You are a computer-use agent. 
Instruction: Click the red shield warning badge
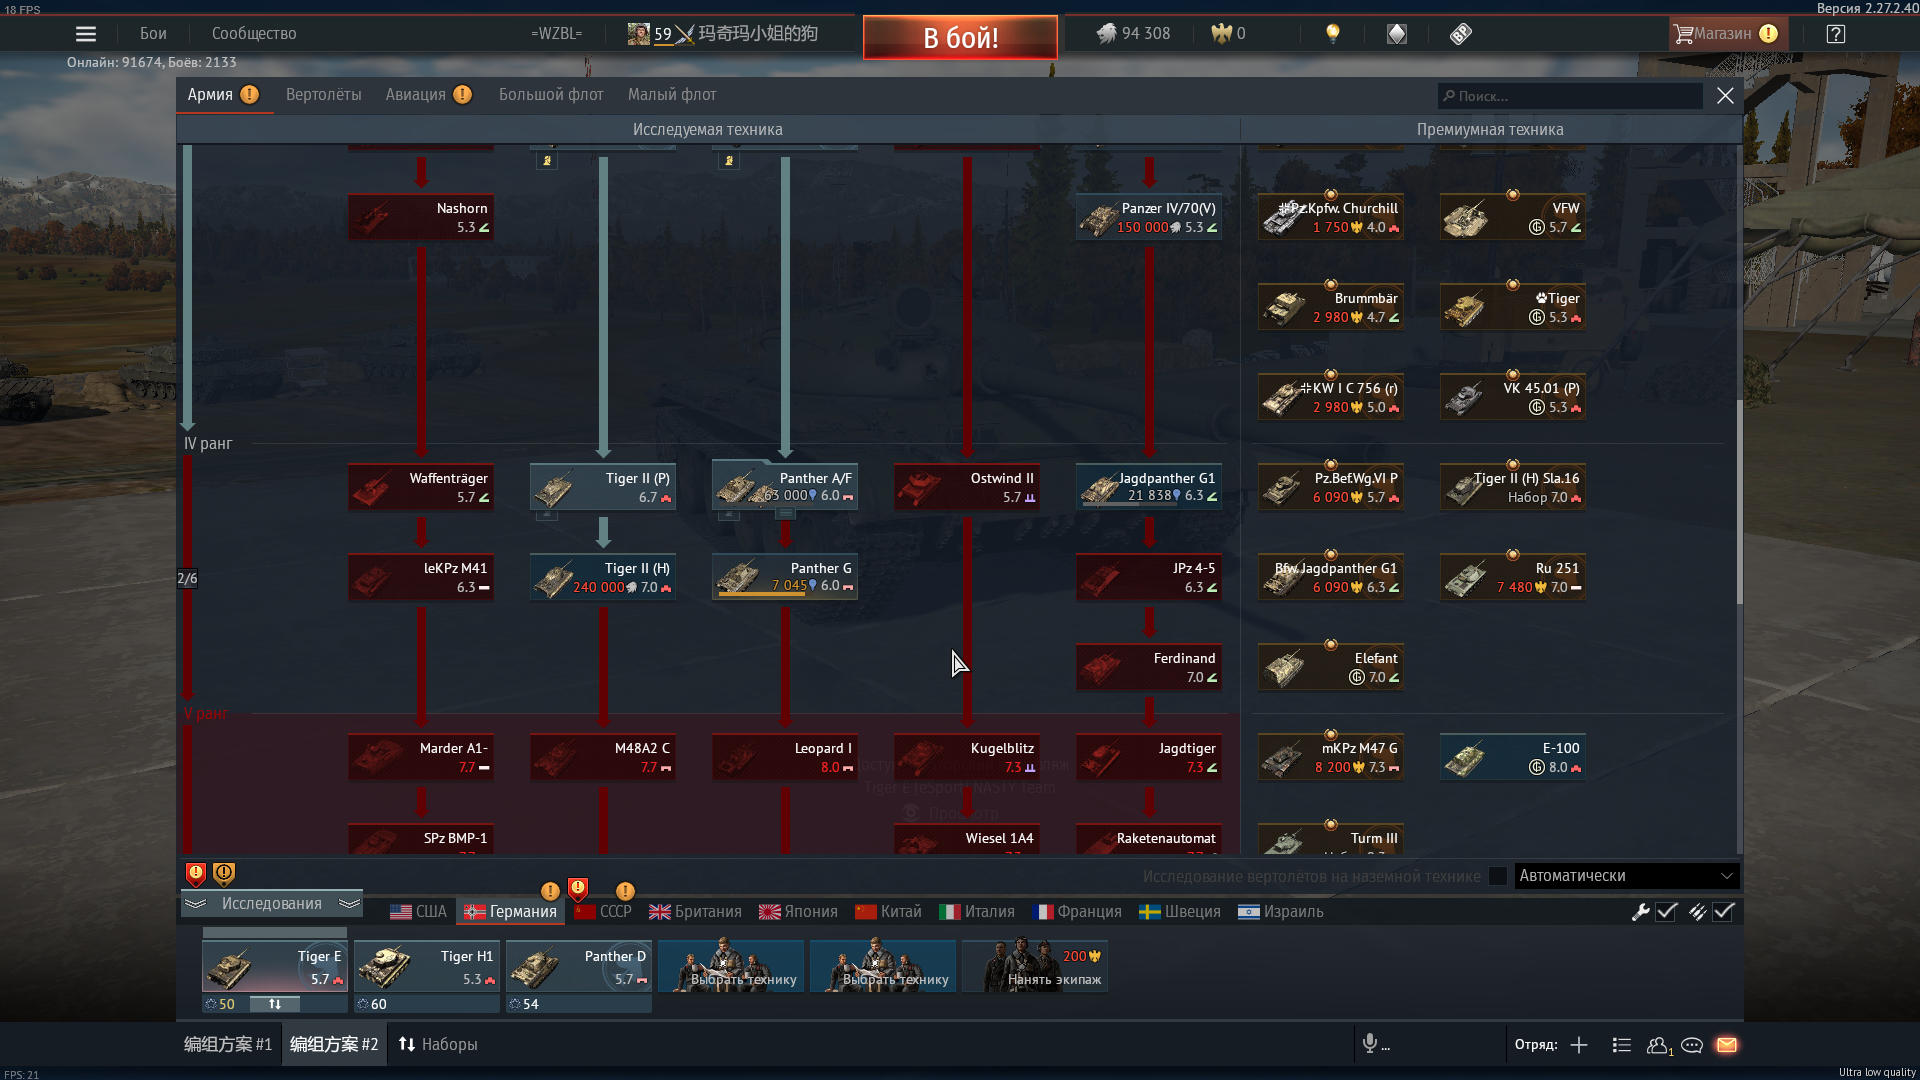pyautogui.click(x=196, y=875)
